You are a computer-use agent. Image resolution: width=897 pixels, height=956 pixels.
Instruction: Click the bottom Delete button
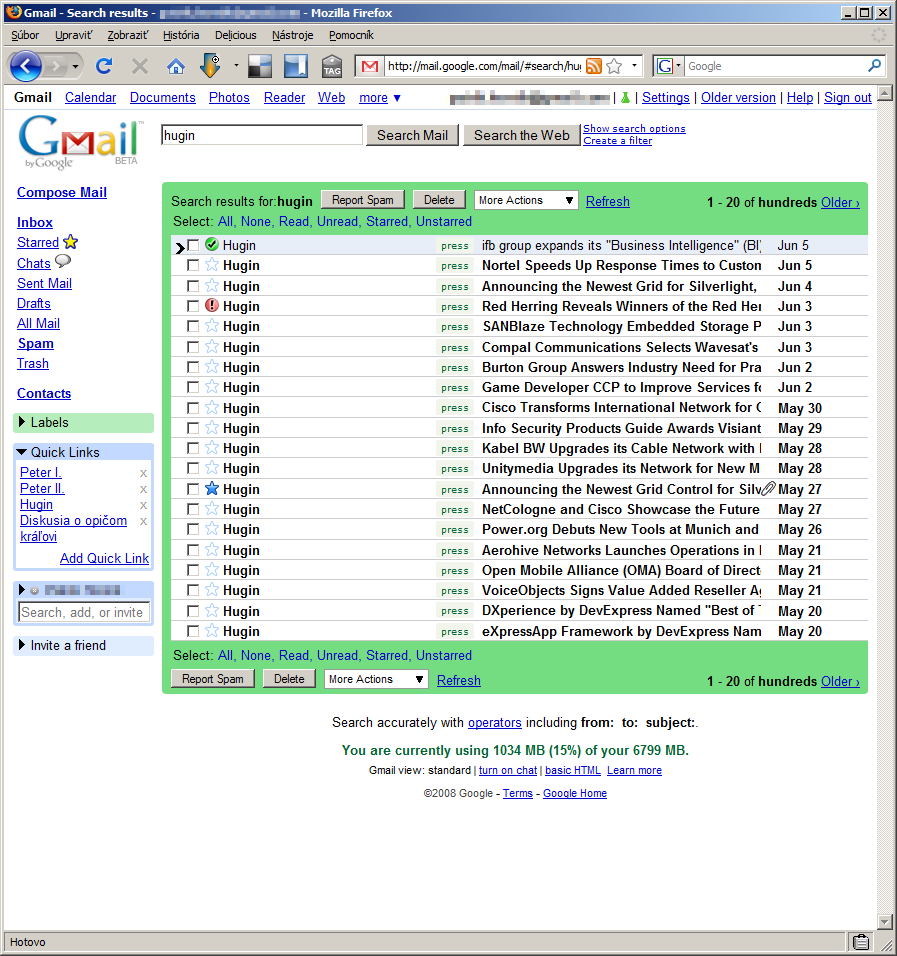pos(289,679)
